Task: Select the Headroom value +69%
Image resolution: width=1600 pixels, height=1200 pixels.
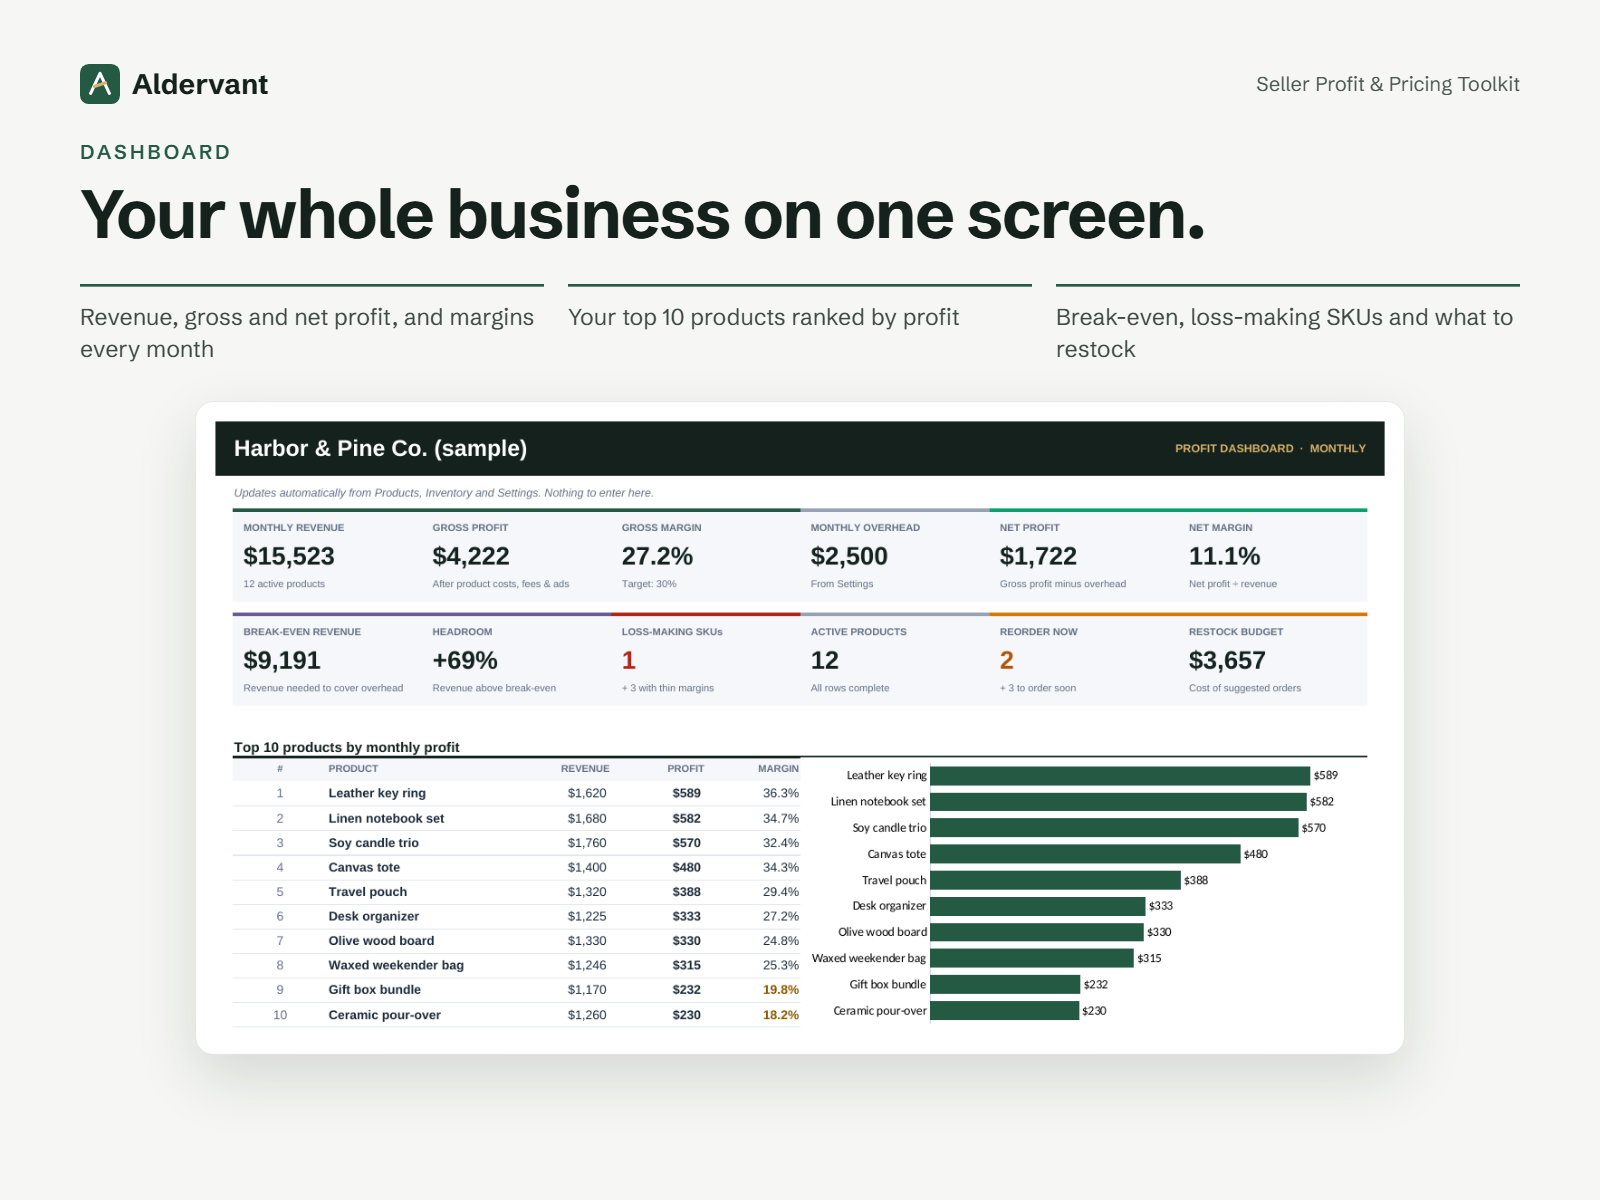Action: pyautogui.click(x=465, y=660)
